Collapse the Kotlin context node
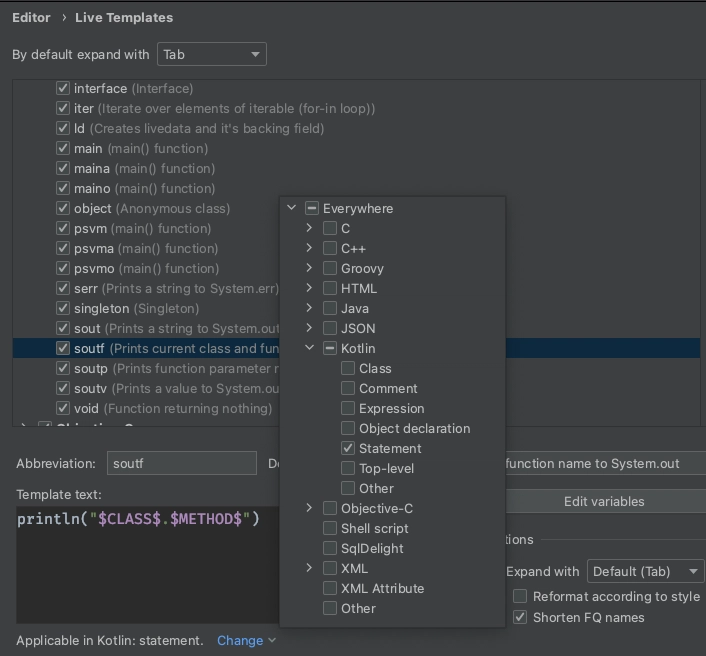 tap(309, 348)
